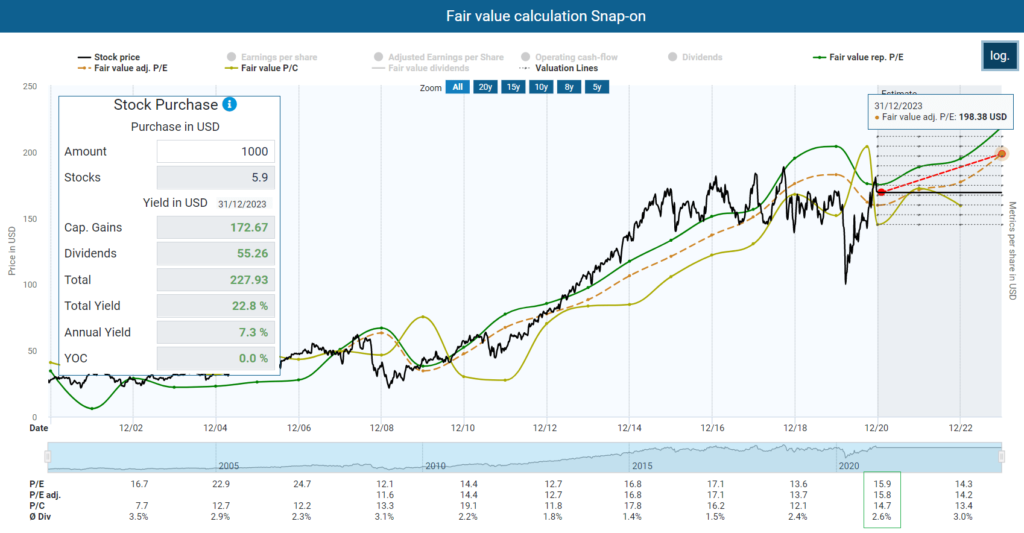The width and height of the screenshot is (1024, 533).
Task: Toggle Fair value adj. P/E legend series
Action: (x=123, y=68)
